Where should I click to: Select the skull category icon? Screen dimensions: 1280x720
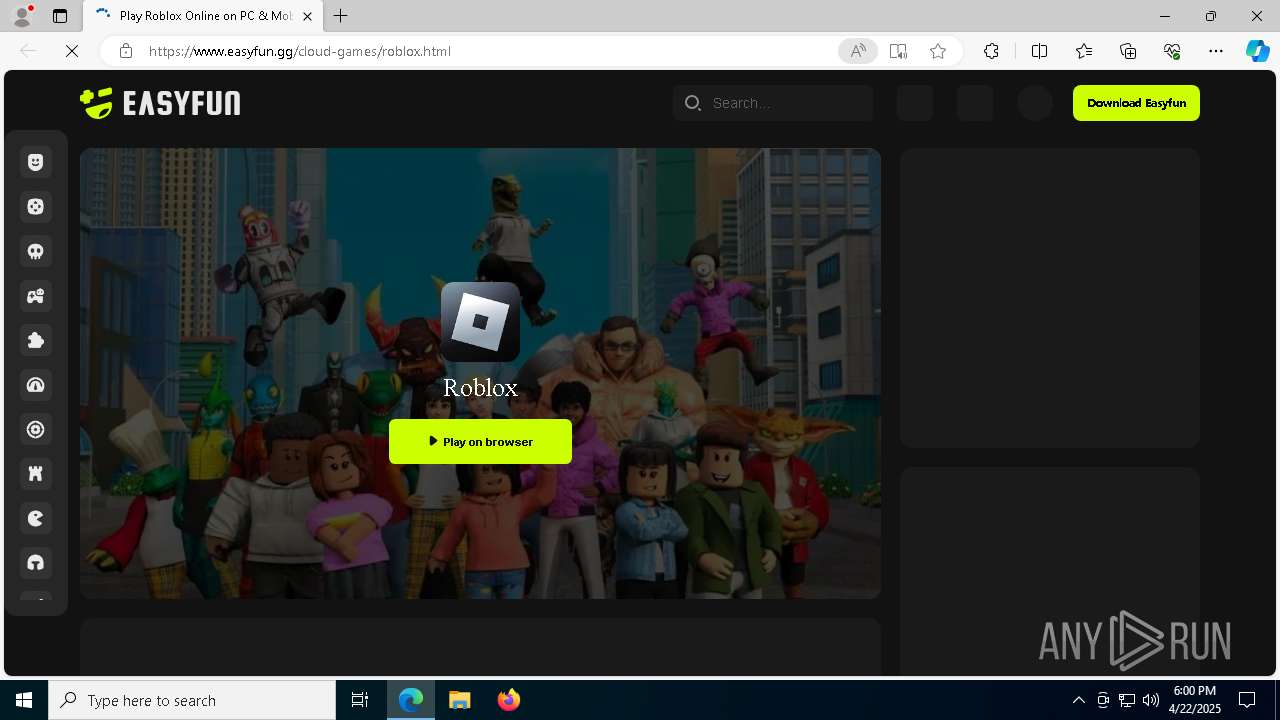coord(36,251)
